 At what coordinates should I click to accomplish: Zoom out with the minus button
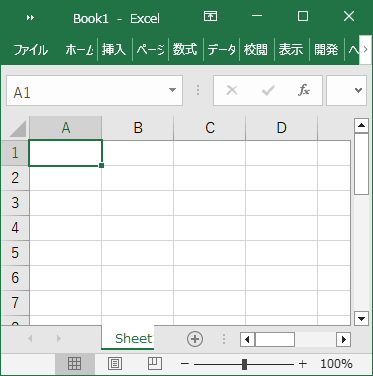[185, 364]
